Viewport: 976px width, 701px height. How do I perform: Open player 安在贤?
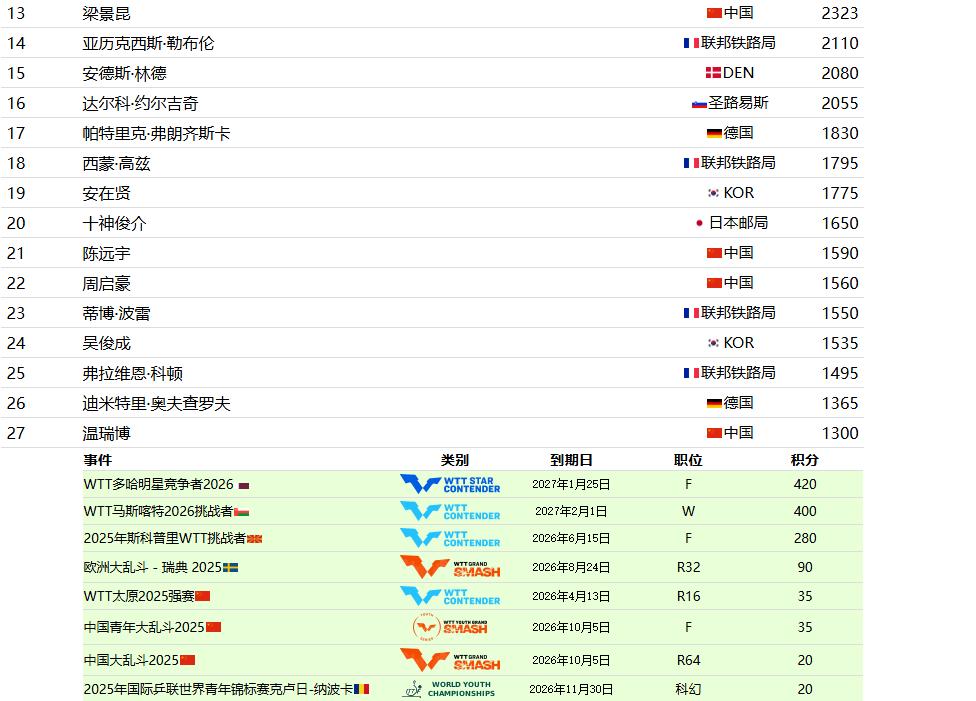pyautogui.click(x=106, y=194)
